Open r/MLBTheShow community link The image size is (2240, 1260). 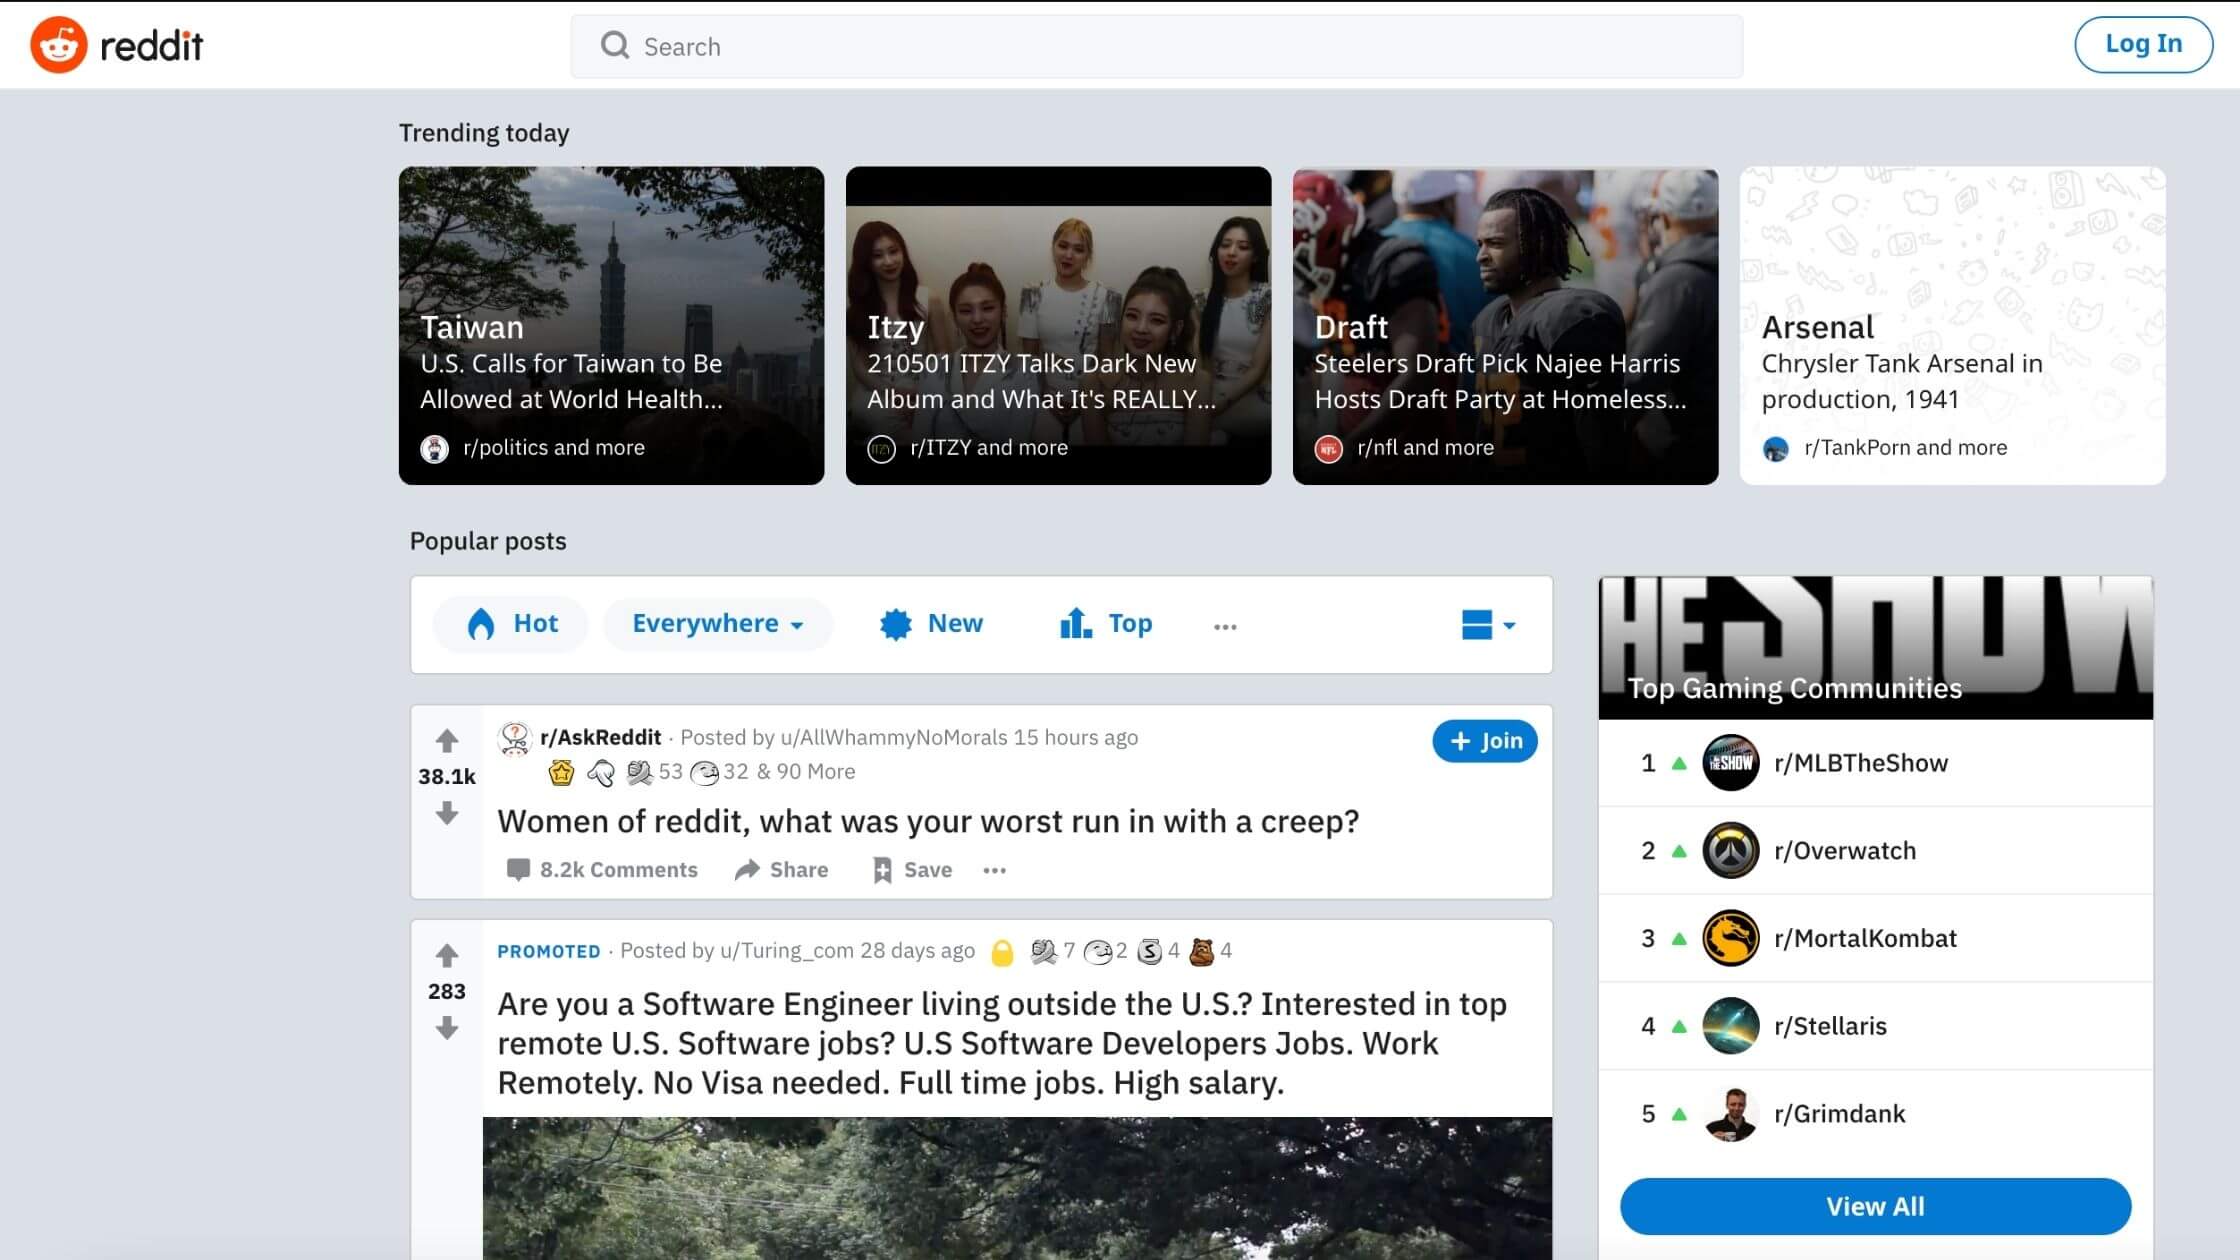pyautogui.click(x=1861, y=764)
